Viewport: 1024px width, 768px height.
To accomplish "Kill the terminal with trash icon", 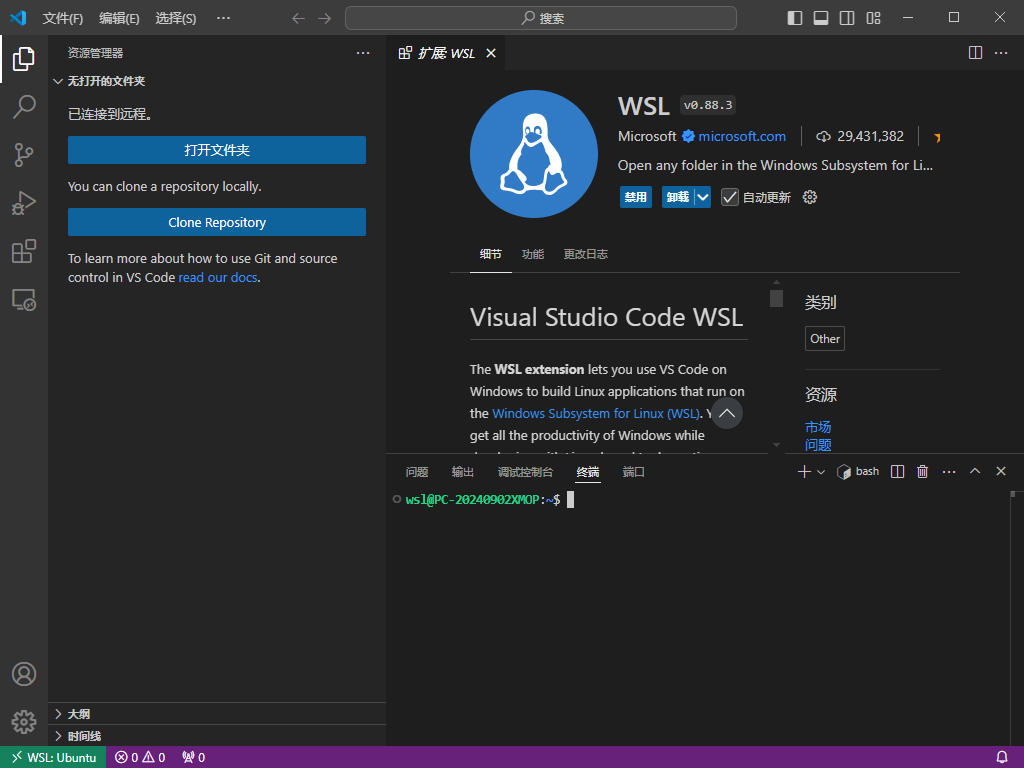I will (x=923, y=472).
